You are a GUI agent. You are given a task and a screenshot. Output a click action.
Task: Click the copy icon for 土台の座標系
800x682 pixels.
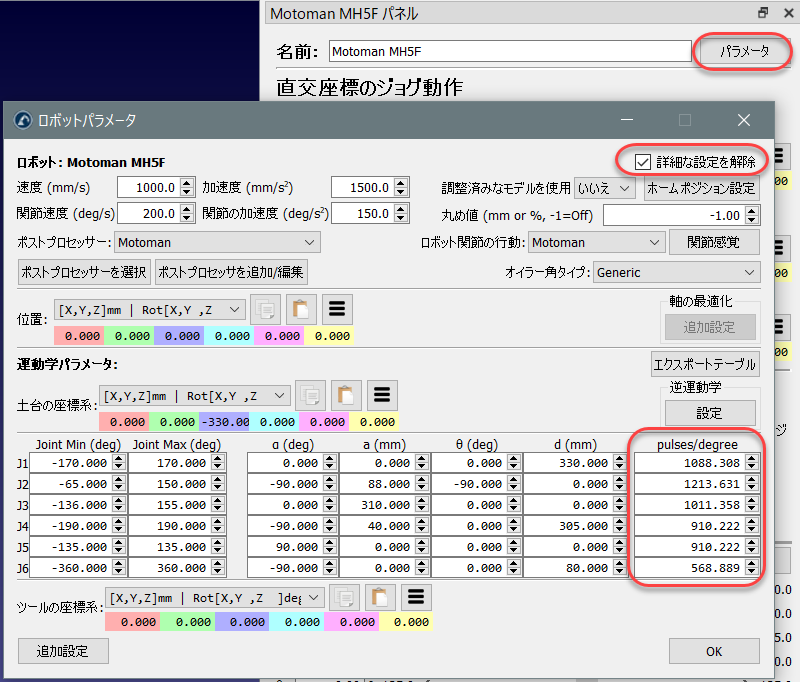click(x=310, y=395)
